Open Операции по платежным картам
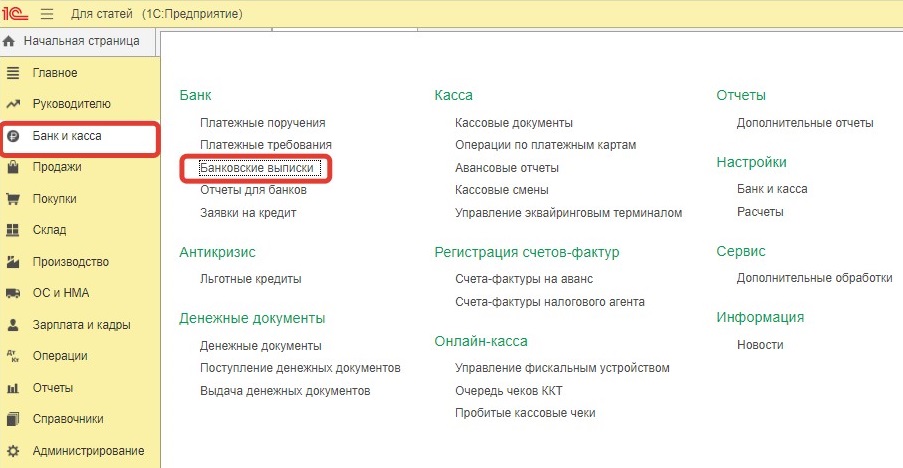This screenshot has width=903, height=468. coord(545,144)
